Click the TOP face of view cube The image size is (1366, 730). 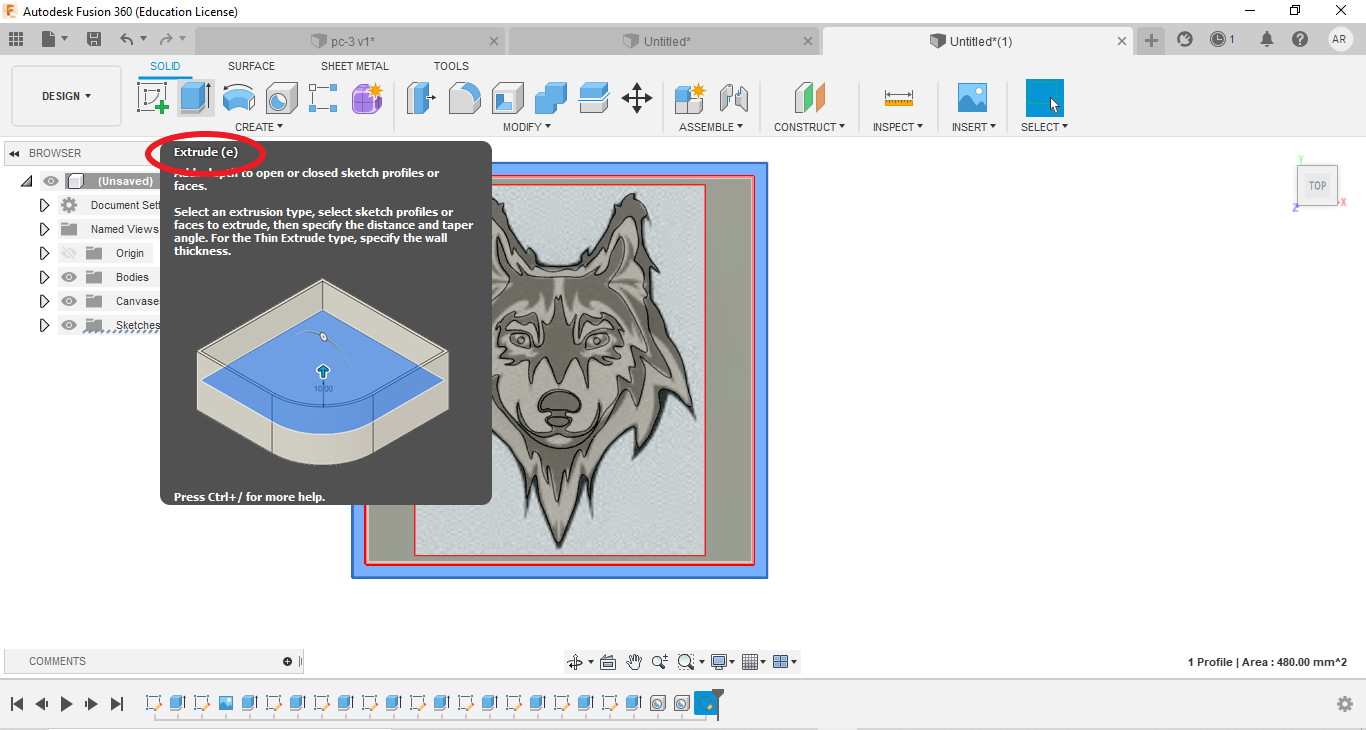click(1317, 185)
